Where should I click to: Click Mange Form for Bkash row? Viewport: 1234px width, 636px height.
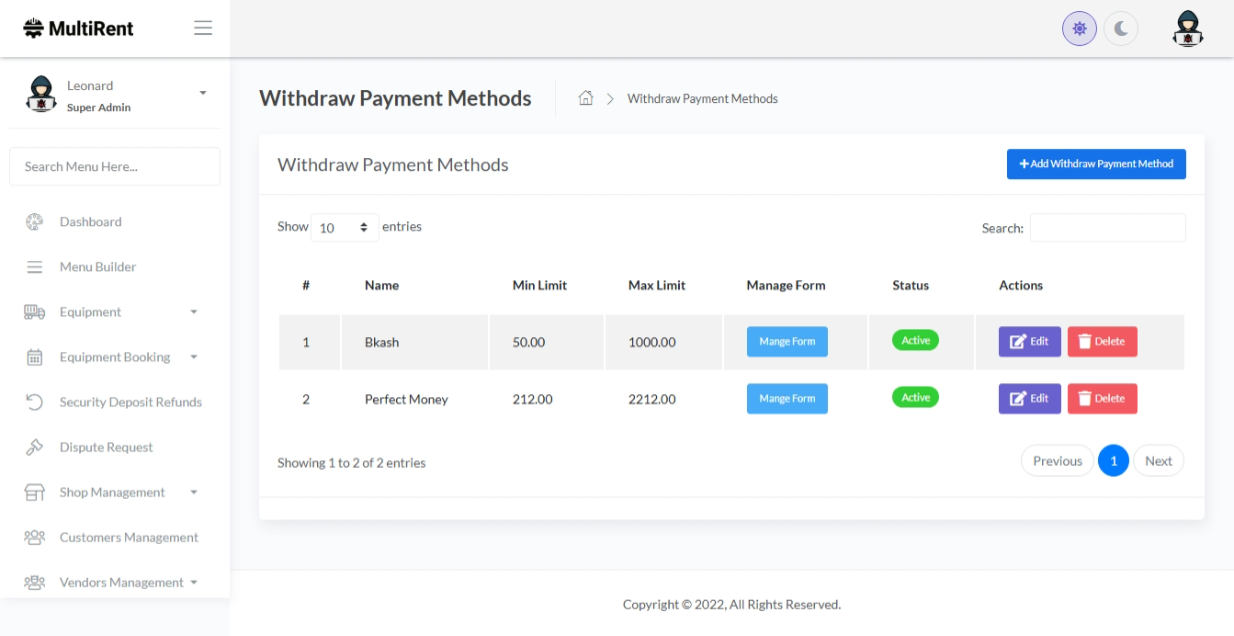tap(787, 342)
